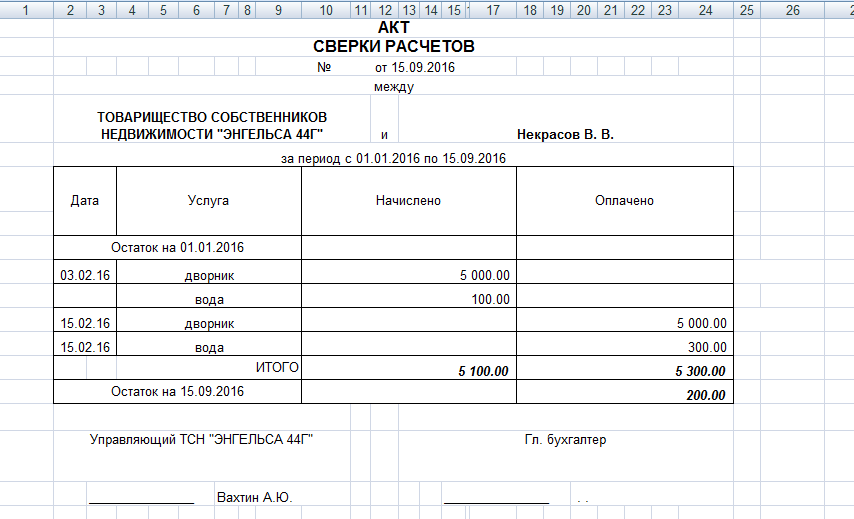Select column header 1

point(26,11)
